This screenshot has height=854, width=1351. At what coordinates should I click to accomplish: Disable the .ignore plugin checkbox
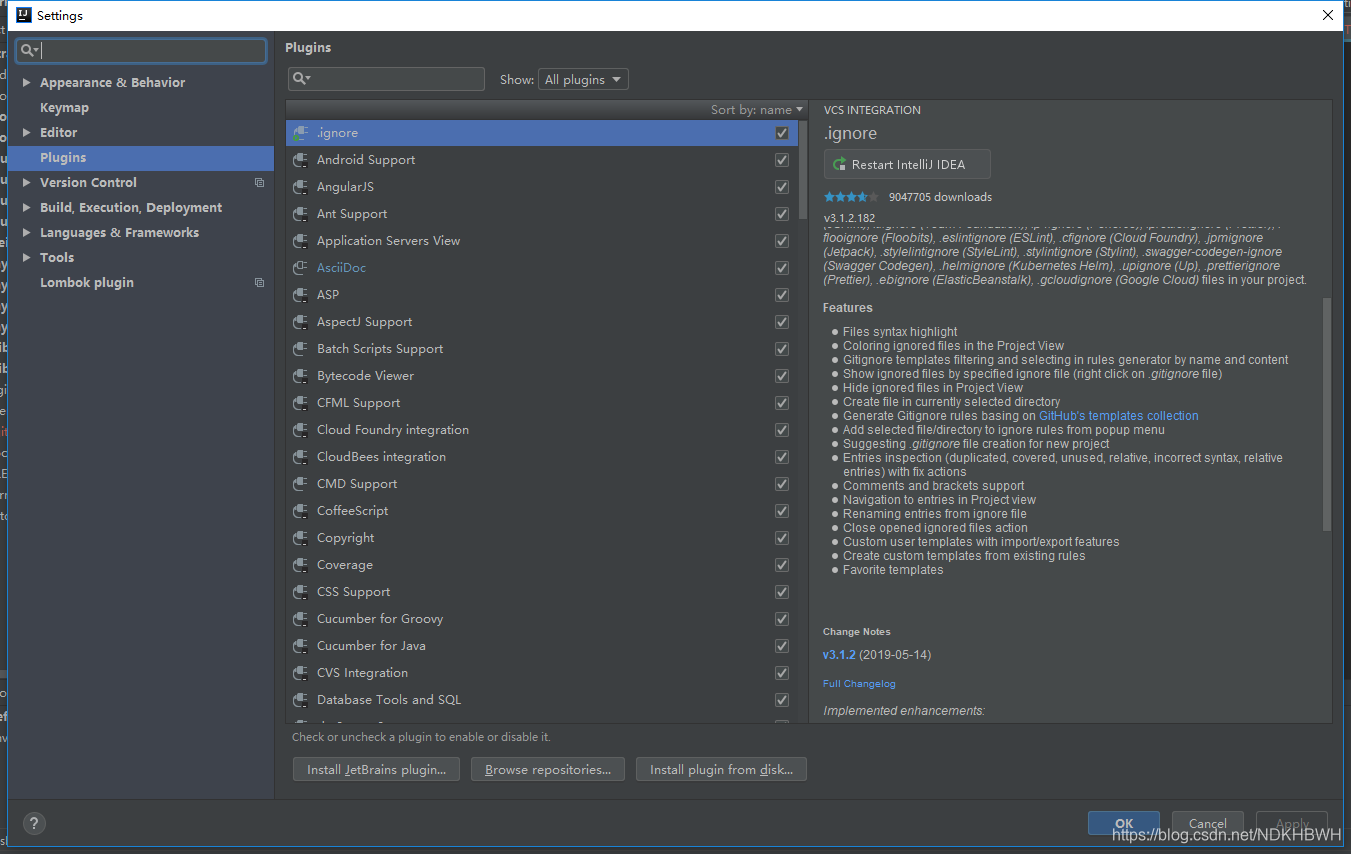tap(782, 133)
